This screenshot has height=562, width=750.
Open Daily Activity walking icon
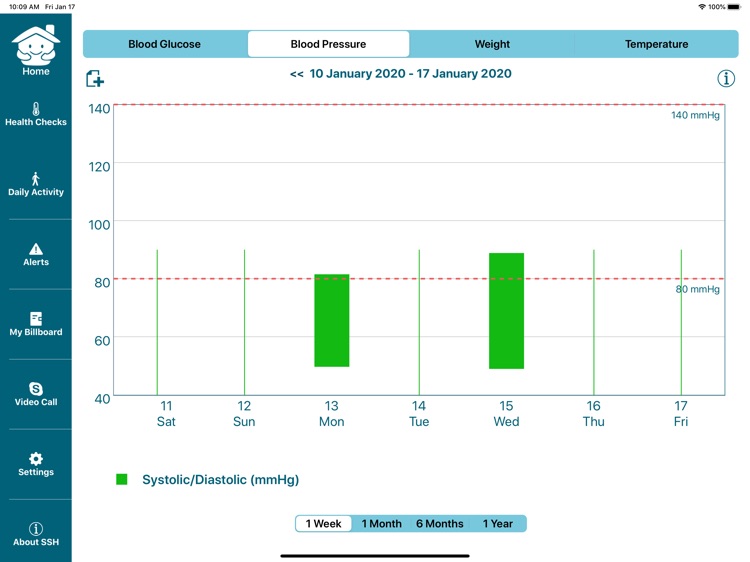click(36, 178)
